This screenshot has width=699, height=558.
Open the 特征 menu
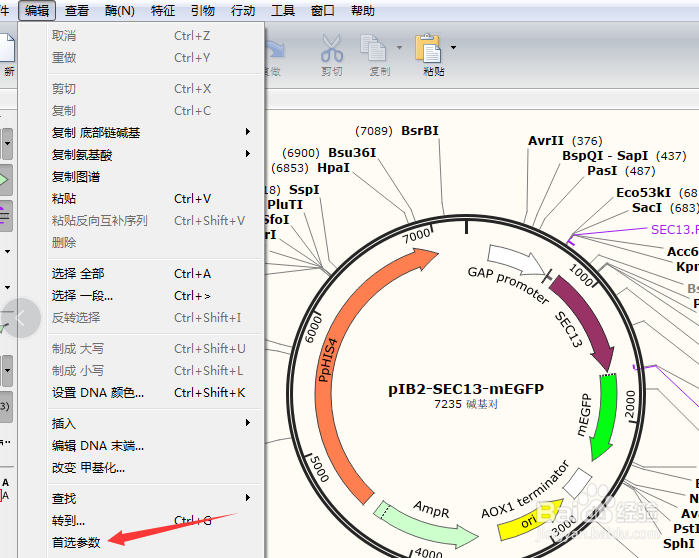click(163, 10)
